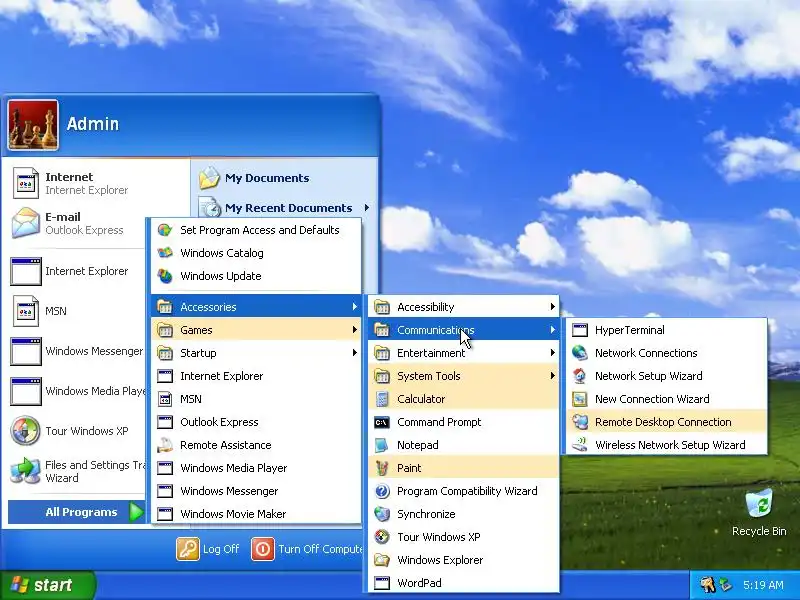Expand the Games submenu arrow
The height and width of the screenshot is (600, 800).
[355, 330]
